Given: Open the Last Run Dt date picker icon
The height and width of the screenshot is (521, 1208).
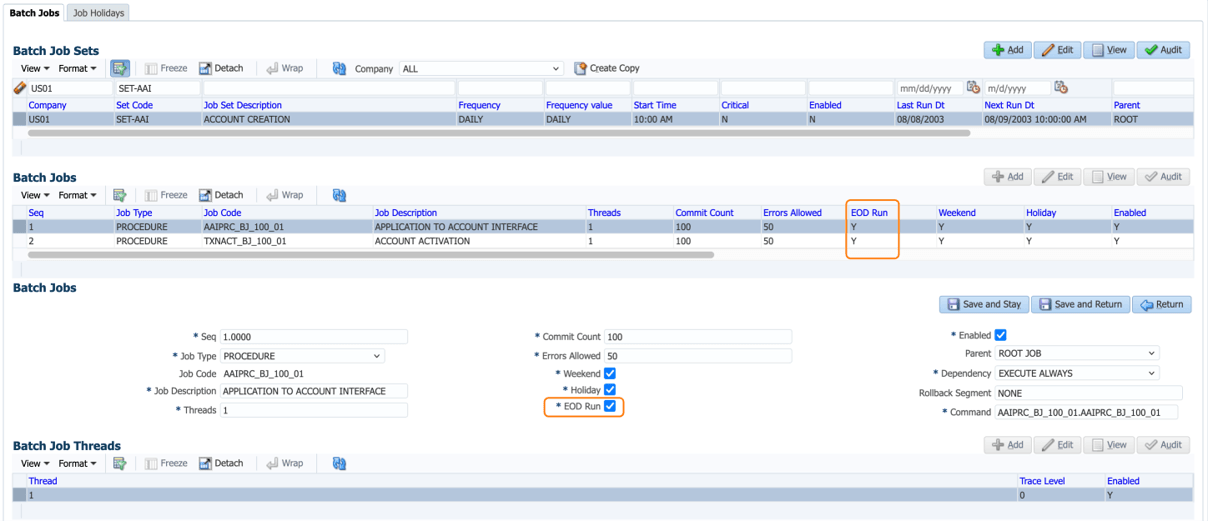Looking at the screenshot, I should pyautogui.click(x=973, y=88).
